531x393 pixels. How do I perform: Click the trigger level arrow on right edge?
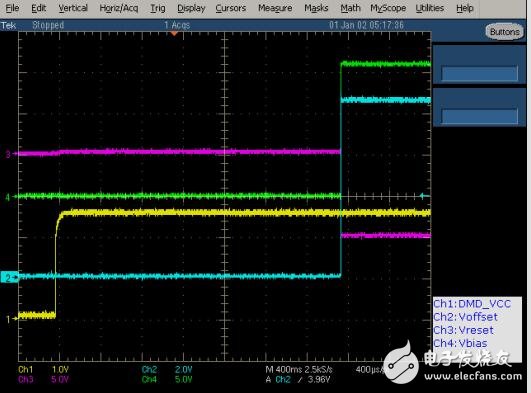pos(424,195)
